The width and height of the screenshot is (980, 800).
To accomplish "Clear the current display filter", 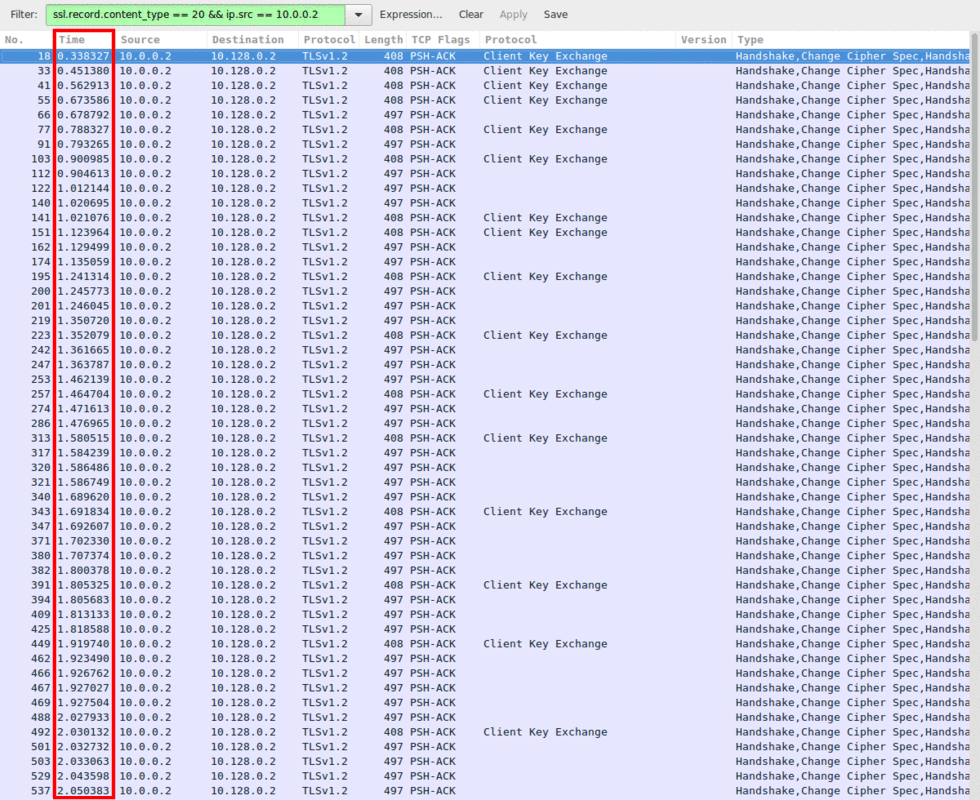I will (471, 14).
